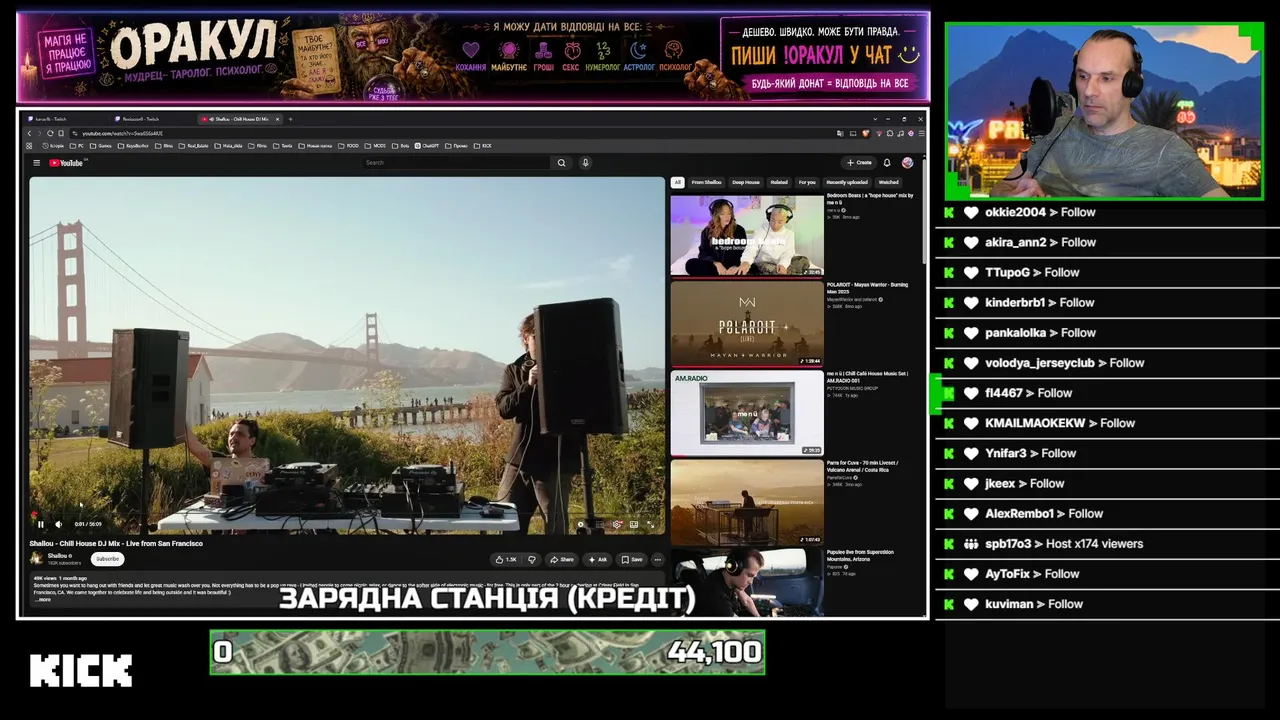Expand the description with ...more
This screenshot has height=720, width=1280.
point(43,600)
